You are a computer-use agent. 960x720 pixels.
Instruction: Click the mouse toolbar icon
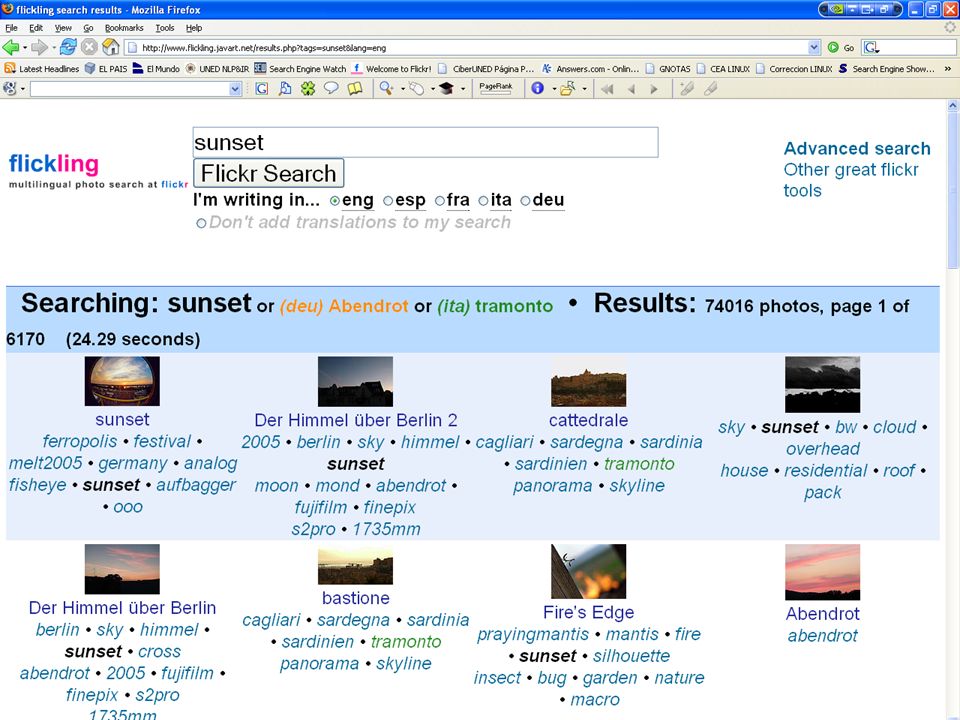[x=416, y=89]
